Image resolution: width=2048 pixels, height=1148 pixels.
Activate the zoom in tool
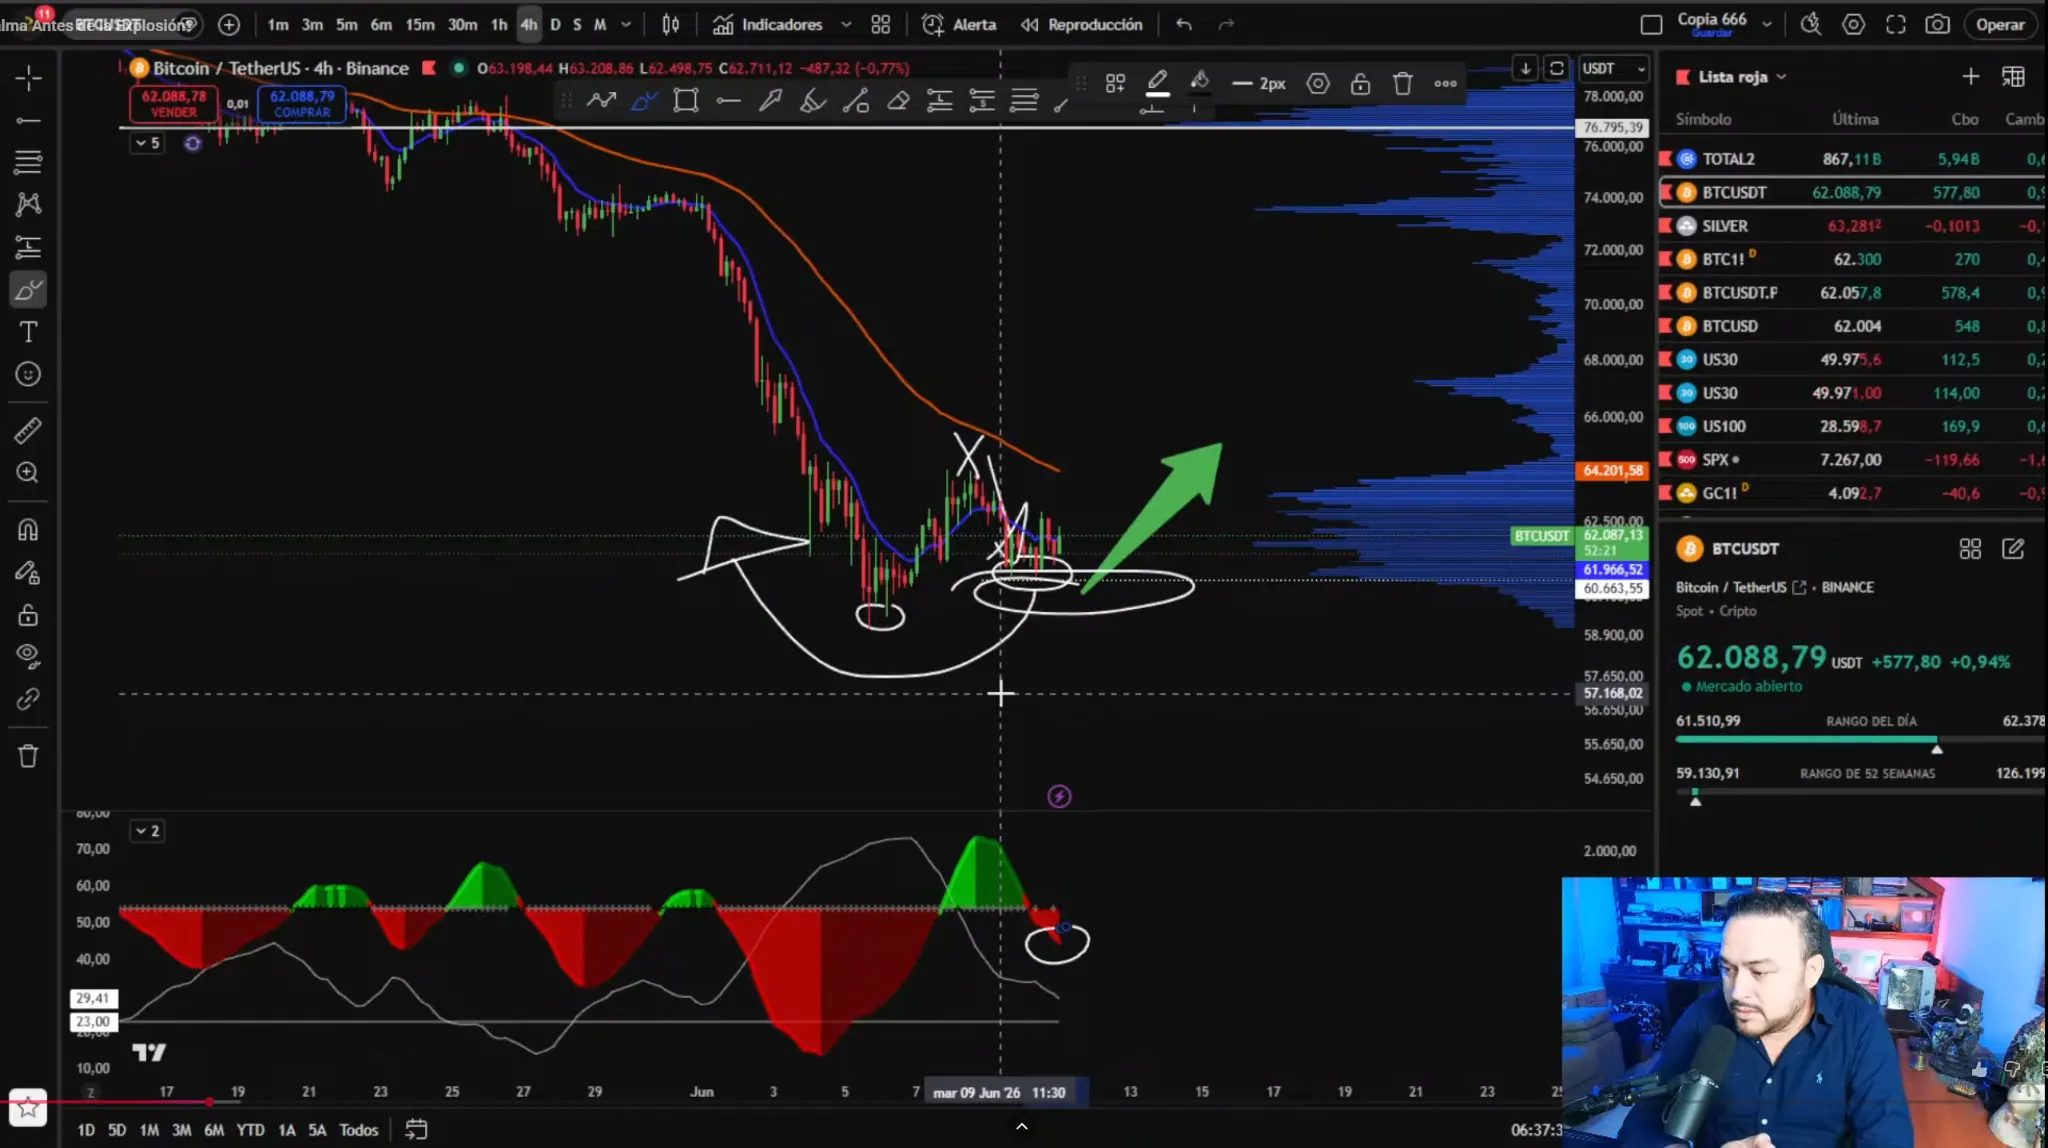point(28,472)
